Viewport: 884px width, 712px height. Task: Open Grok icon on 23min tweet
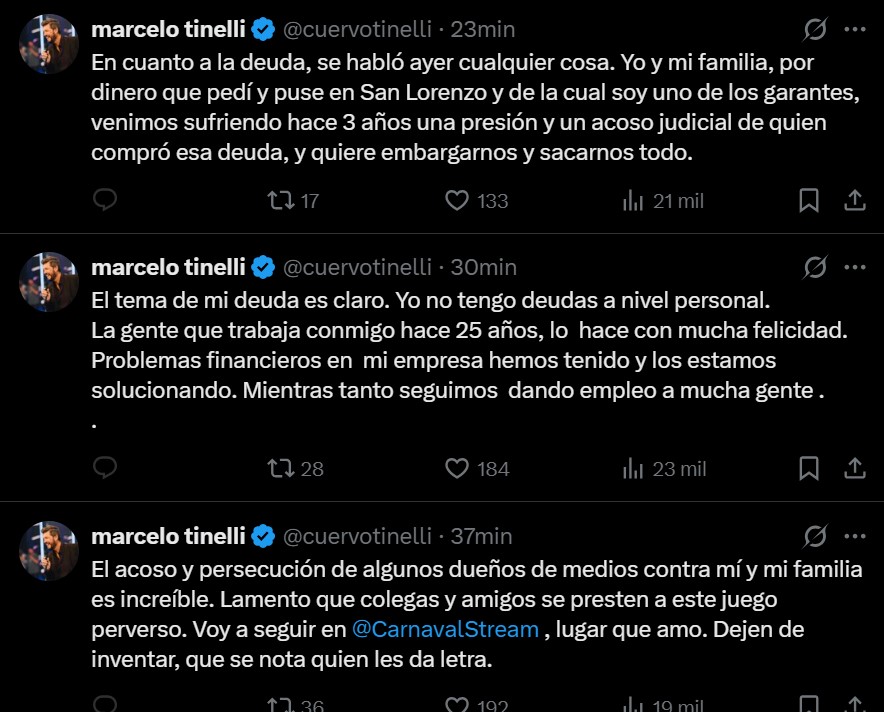[815, 30]
